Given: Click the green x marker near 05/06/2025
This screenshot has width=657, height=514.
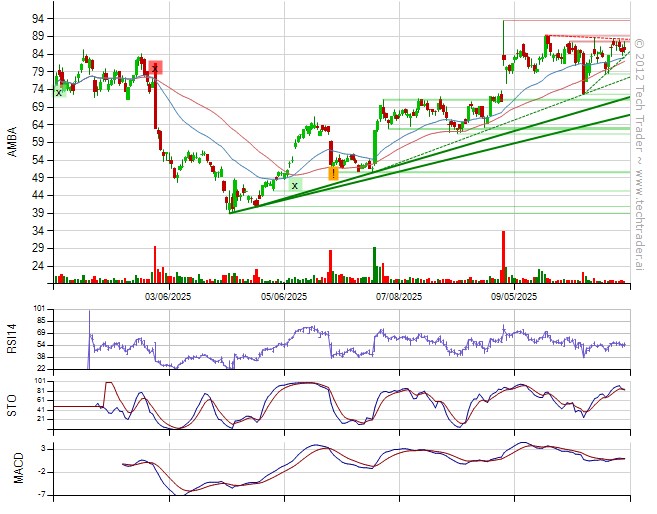Looking at the screenshot, I should coord(294,185).
